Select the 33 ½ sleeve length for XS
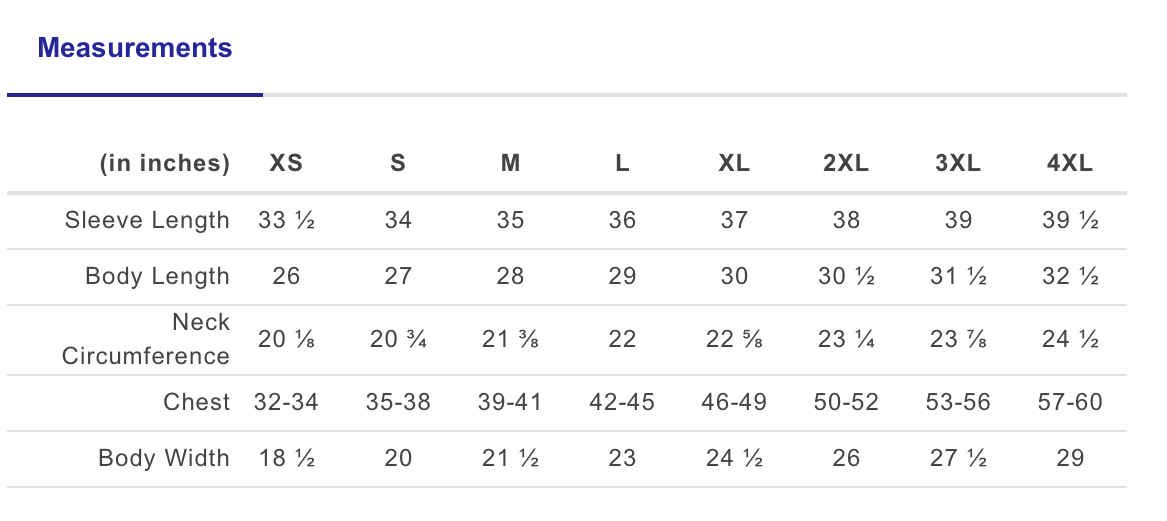The height and width of the screenshot is (521, 1167). click(x=286, y=220)
